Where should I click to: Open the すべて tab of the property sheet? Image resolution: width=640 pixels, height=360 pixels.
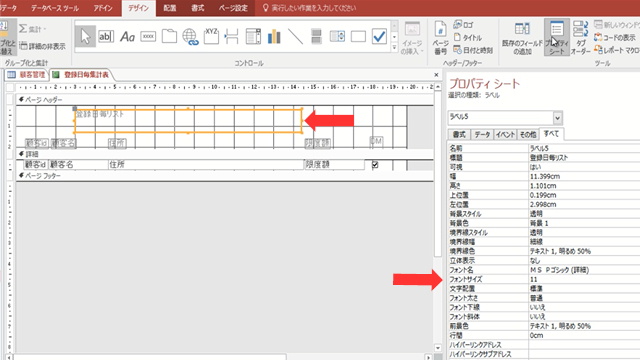(551, 134)
